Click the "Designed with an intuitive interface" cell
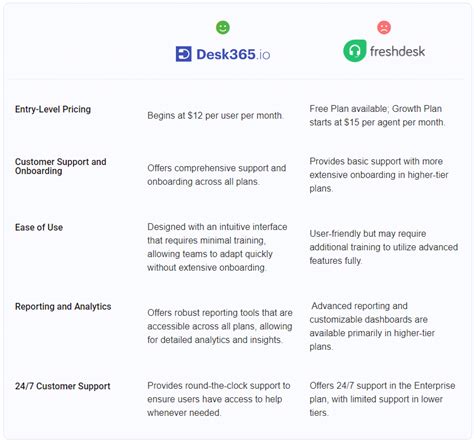 point(217,247)
